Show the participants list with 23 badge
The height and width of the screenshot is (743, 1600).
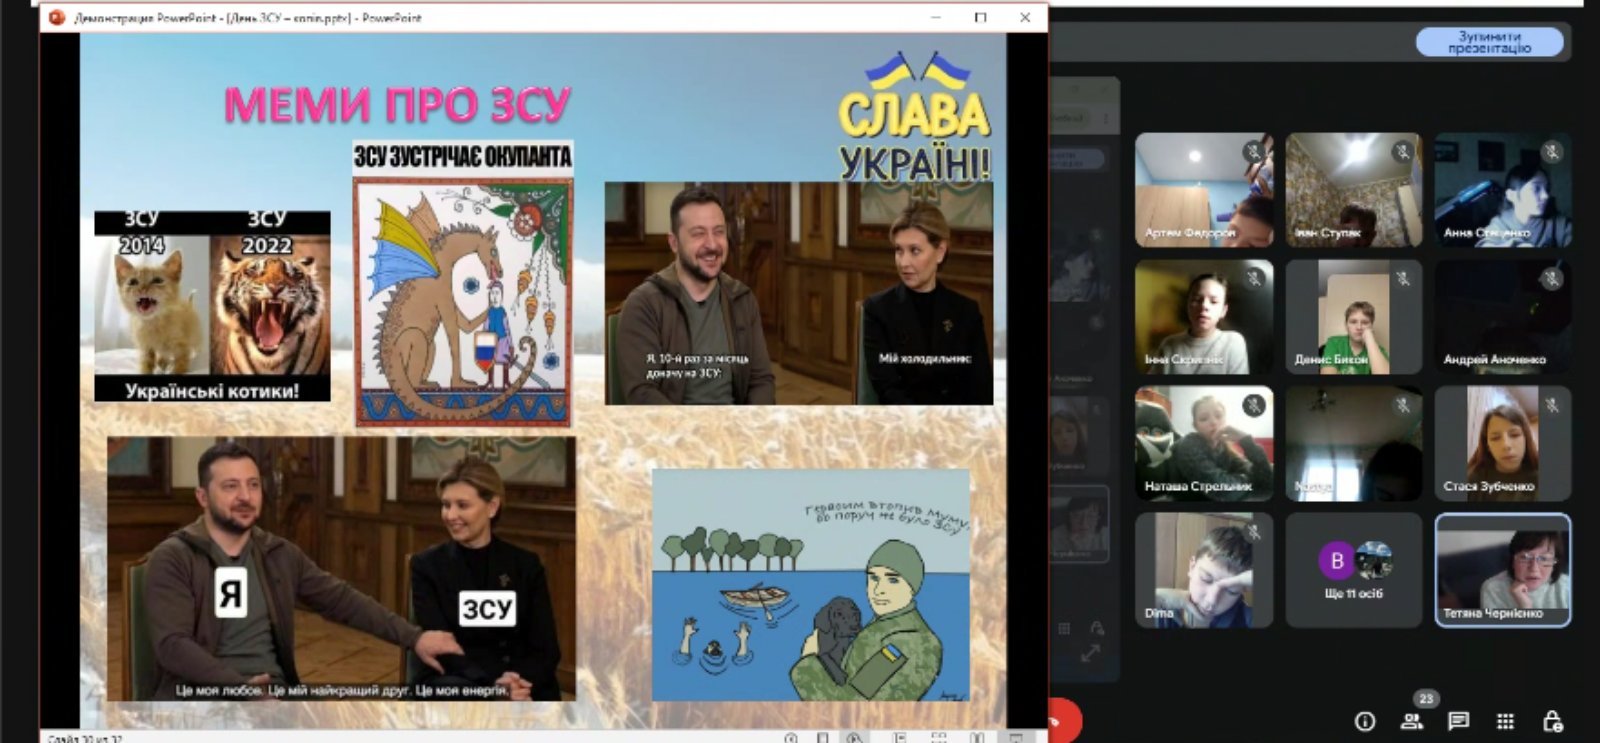tap(1412, 720)
